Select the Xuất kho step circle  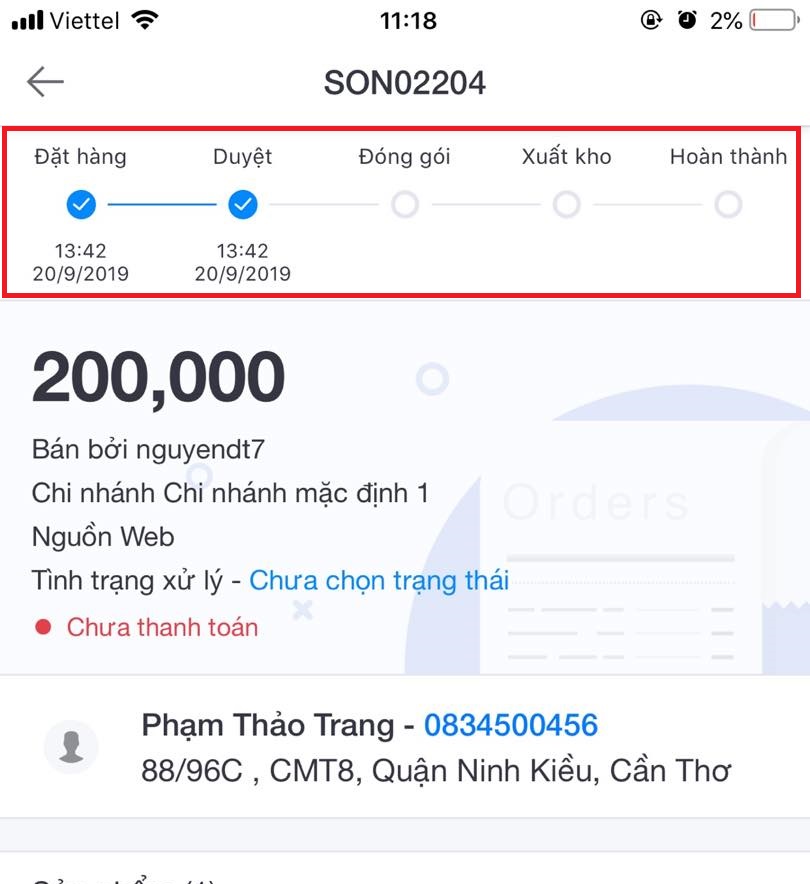click(x=566, y=204)
